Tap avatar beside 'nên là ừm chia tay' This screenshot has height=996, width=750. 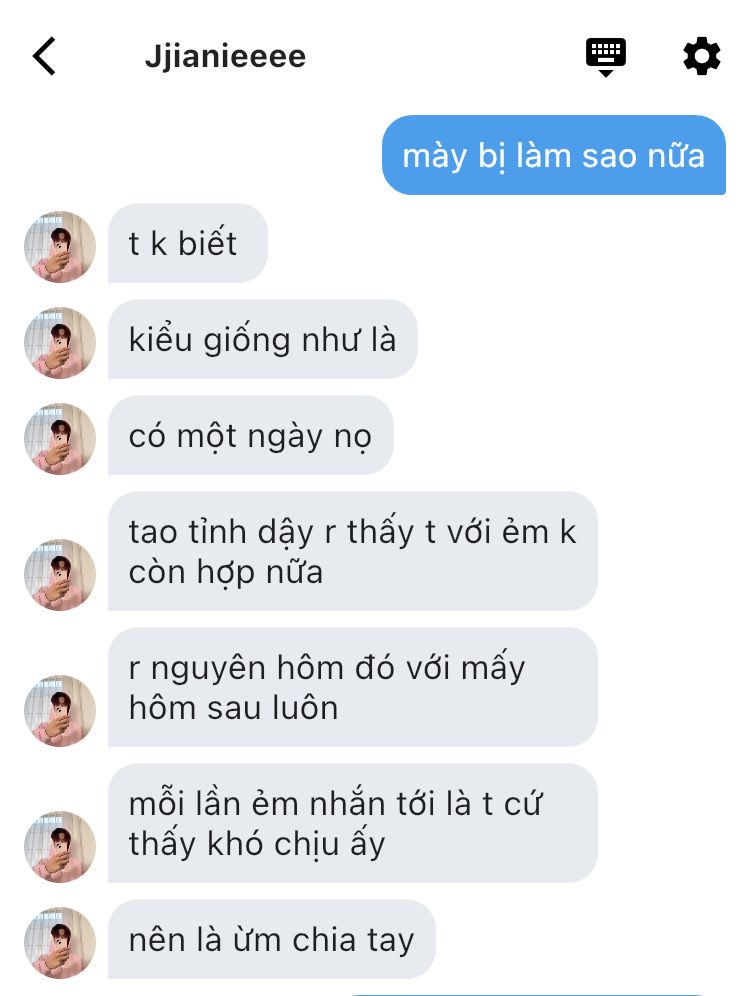[60, 943]
